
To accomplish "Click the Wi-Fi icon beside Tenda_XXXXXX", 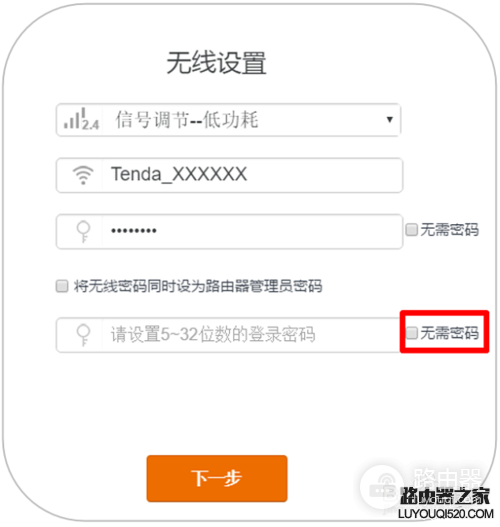I will (83, 175).
